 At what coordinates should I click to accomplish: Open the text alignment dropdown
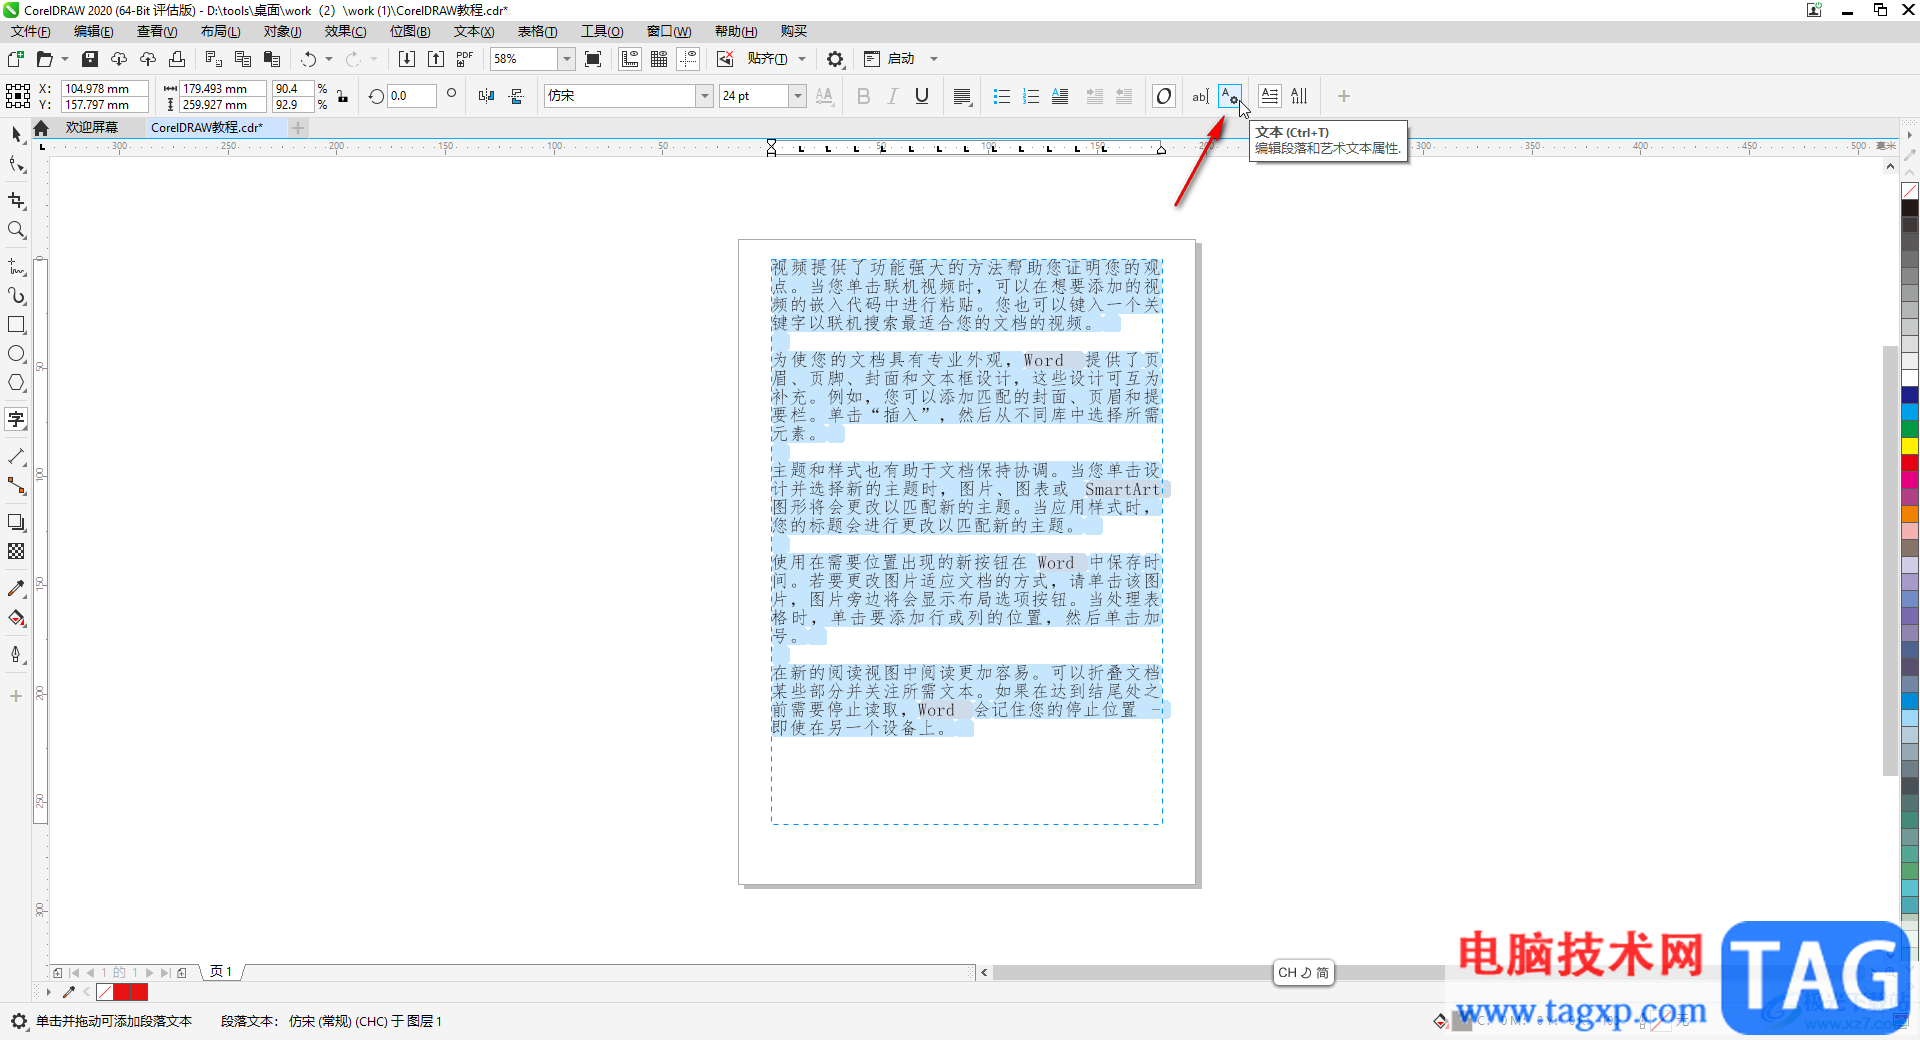click(962, 96)
